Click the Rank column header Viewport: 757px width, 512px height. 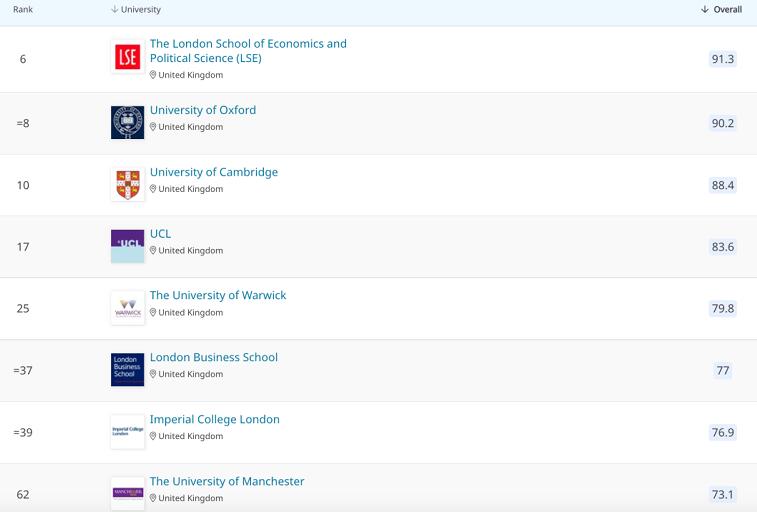[23, 10]
